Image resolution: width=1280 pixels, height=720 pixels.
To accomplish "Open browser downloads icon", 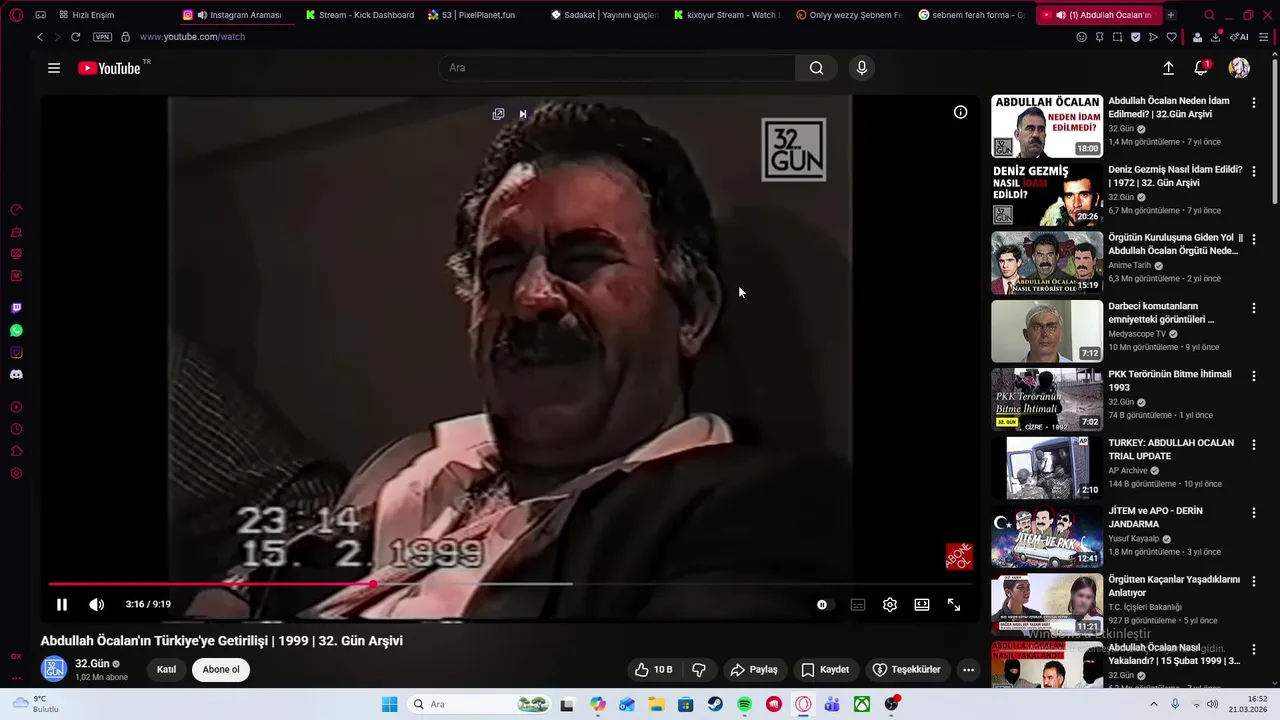I will tap(1215, 37).
